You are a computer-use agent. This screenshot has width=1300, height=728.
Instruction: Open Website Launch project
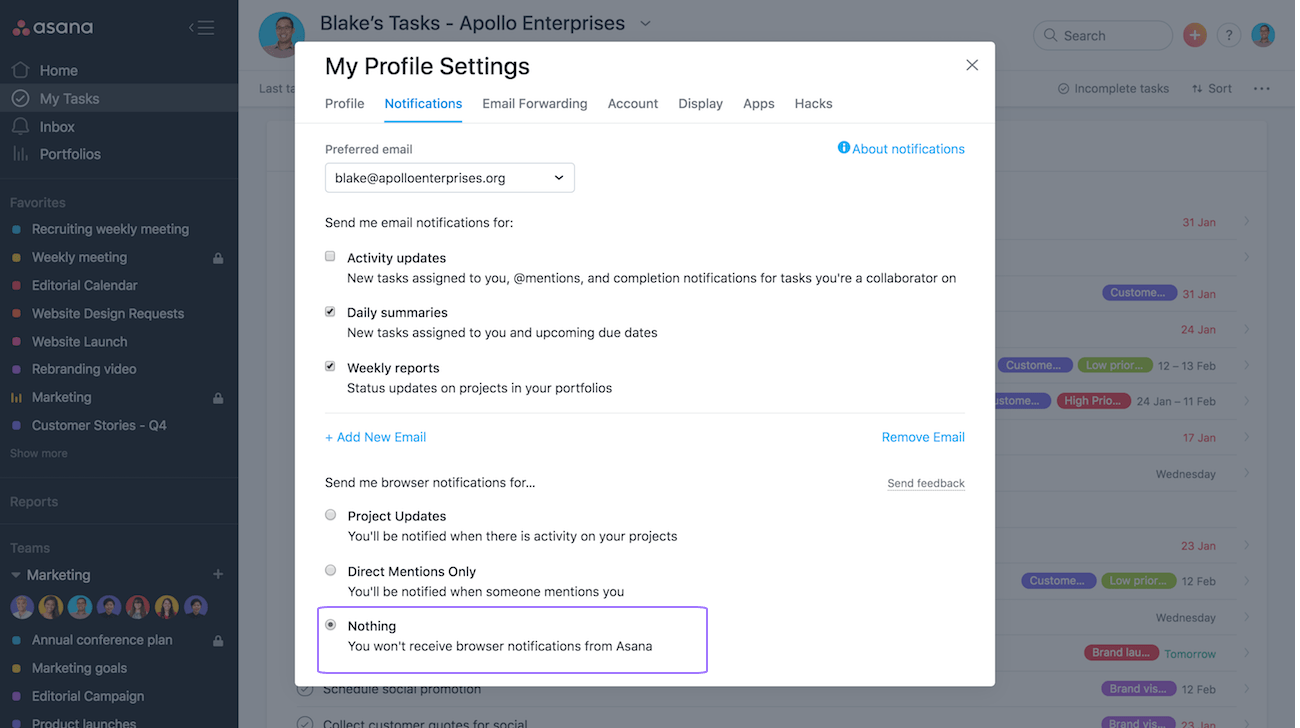[x=79, y=341]
